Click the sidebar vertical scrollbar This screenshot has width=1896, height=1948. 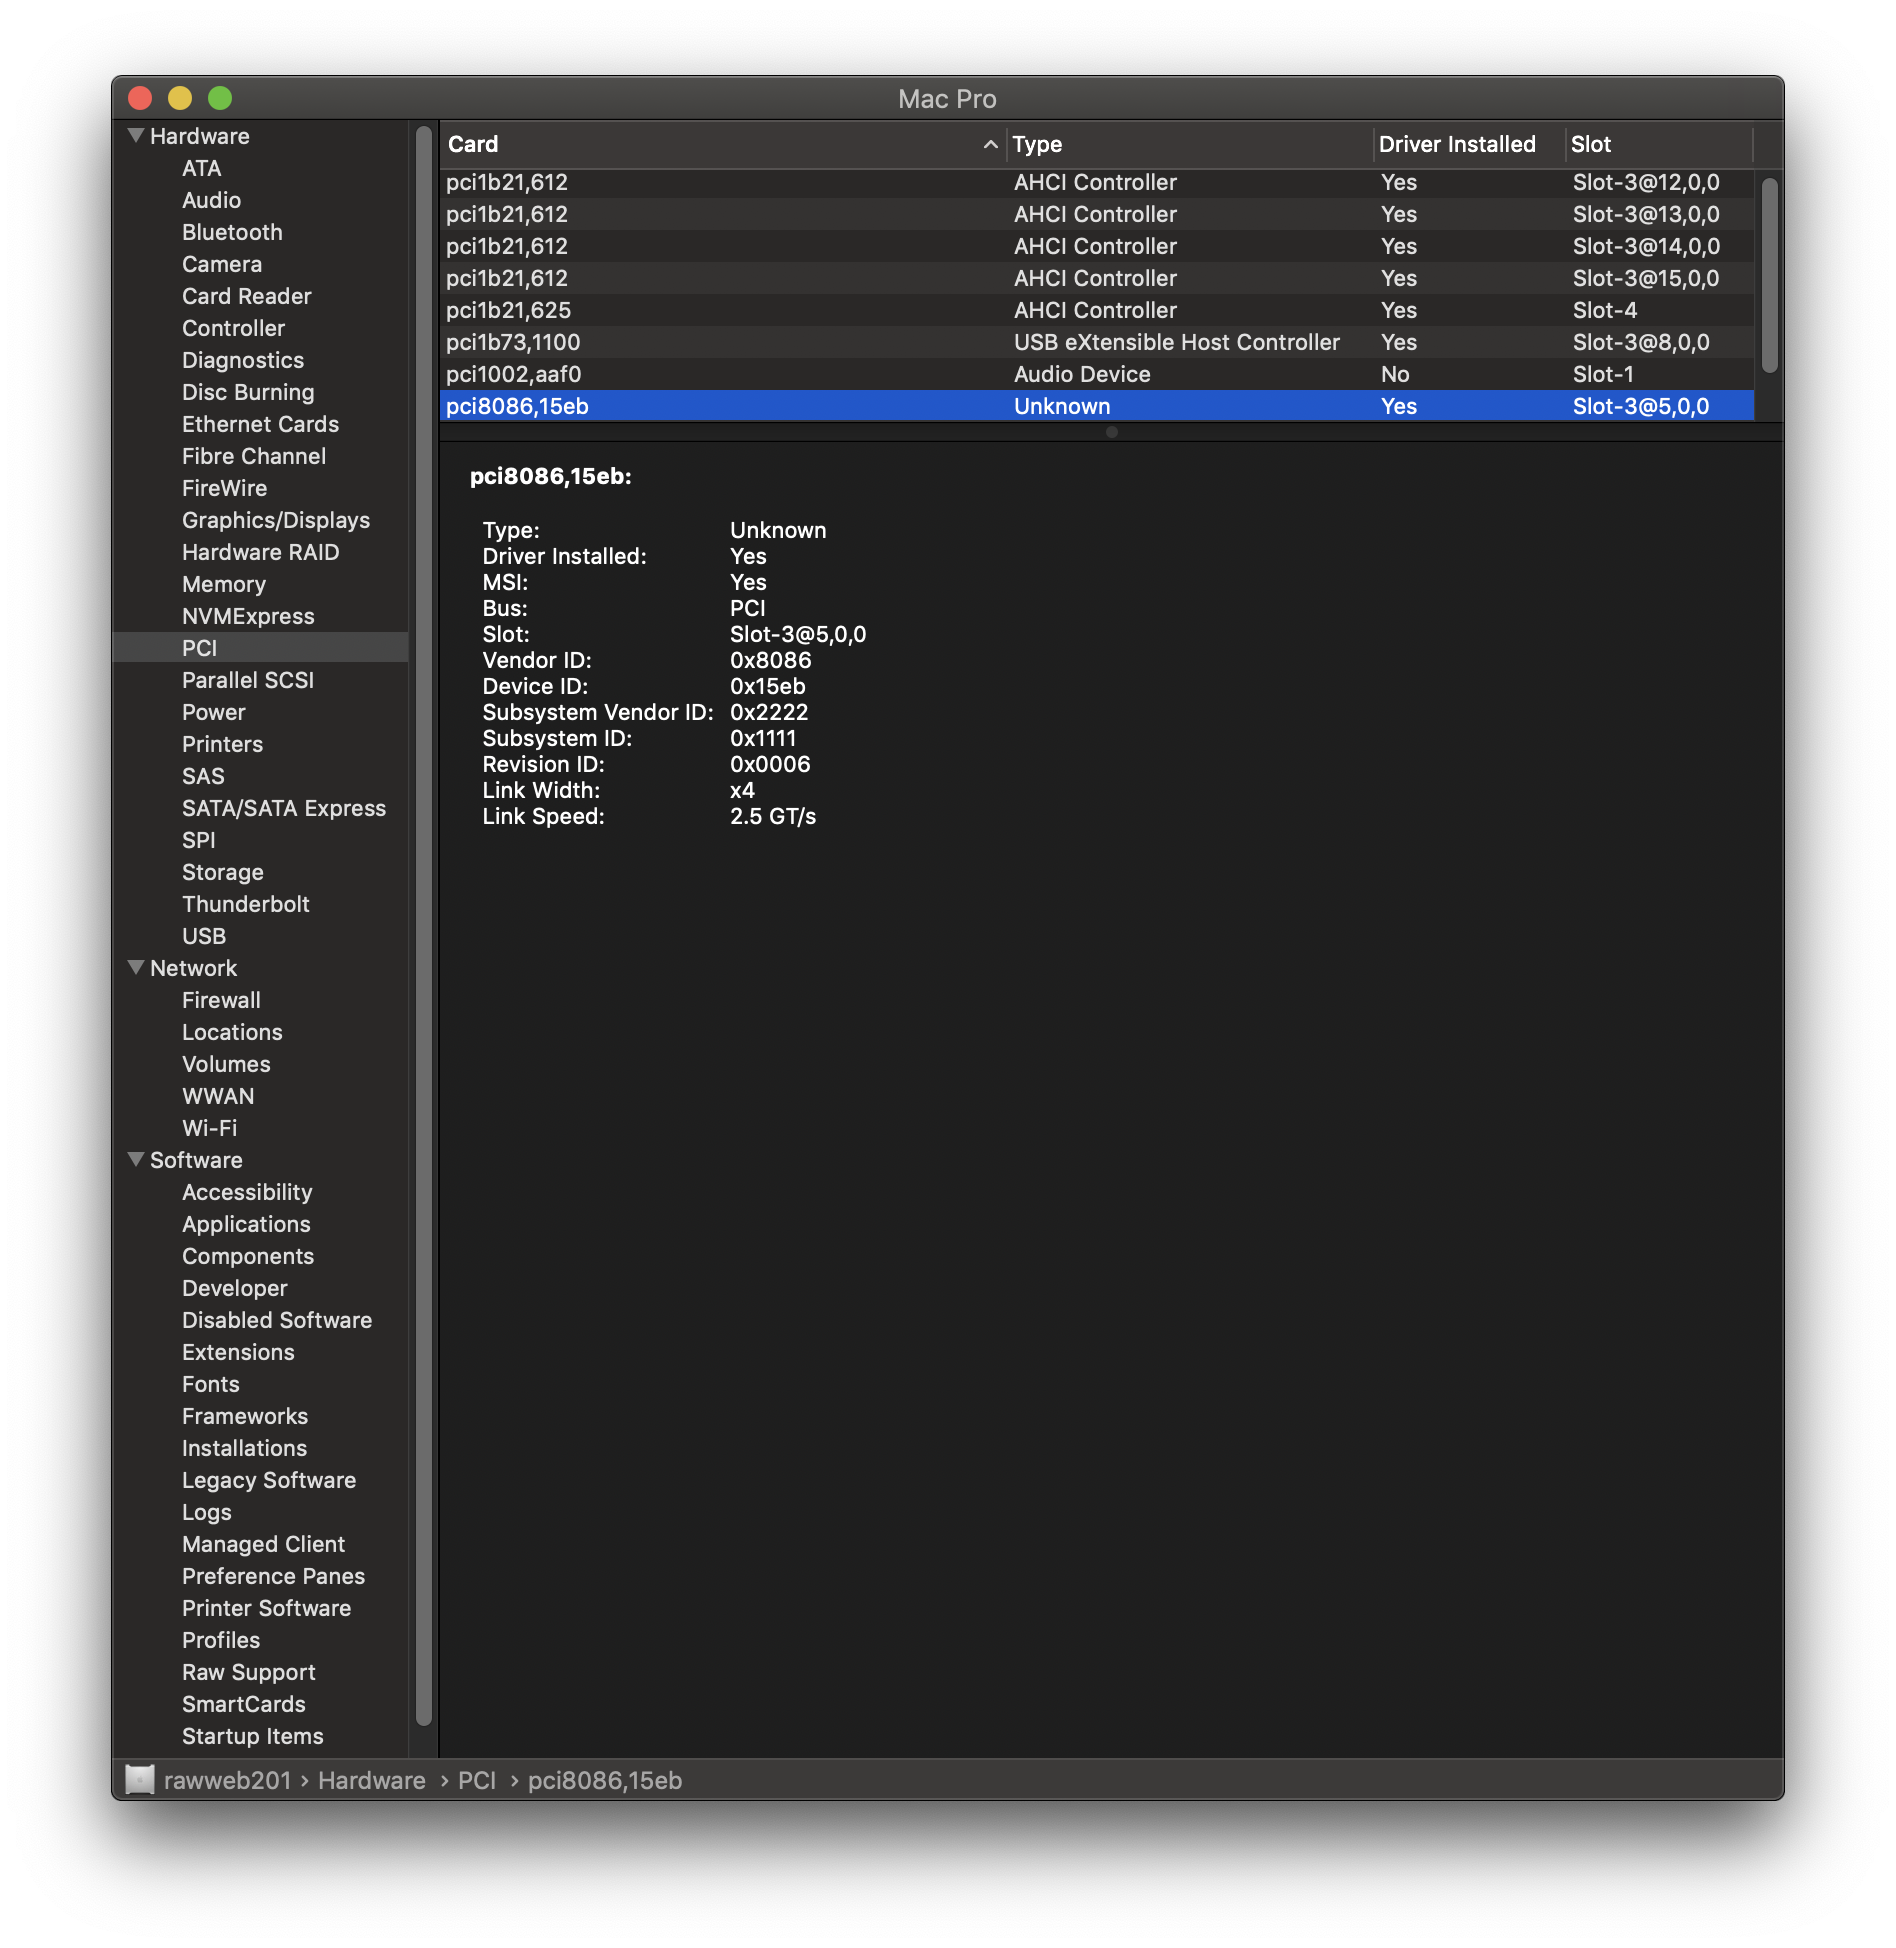[423, 925]
